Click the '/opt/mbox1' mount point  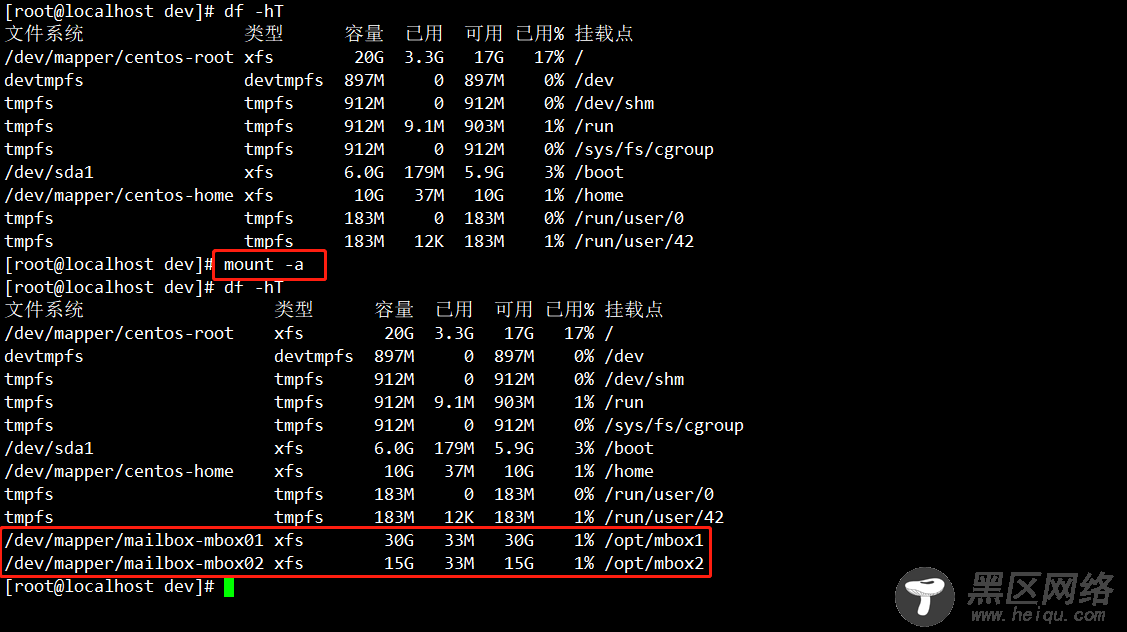point(654,541)
